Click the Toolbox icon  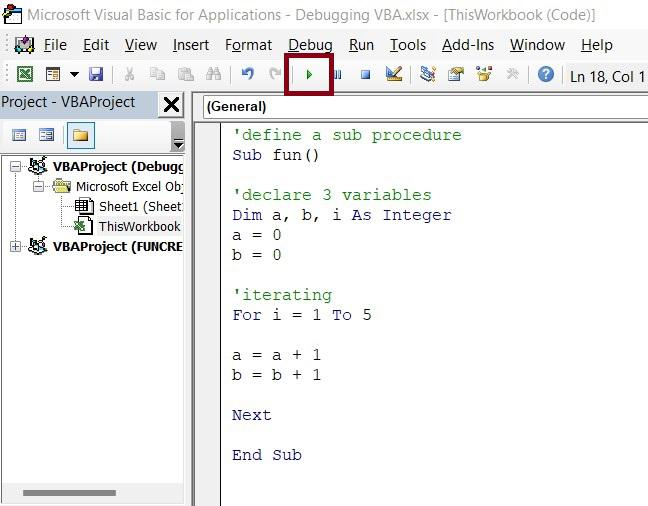[512, 74]
